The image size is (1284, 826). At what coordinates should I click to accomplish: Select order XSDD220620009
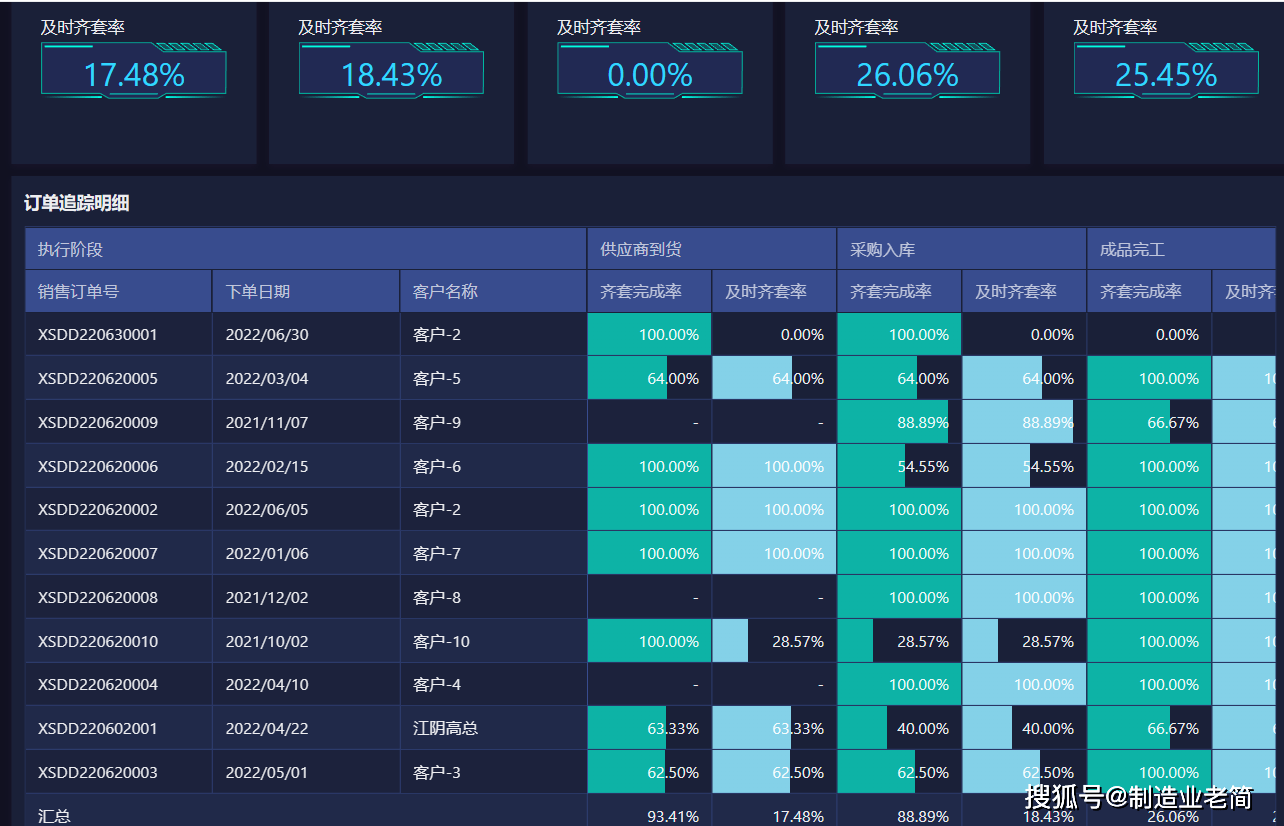click(98, 423)
